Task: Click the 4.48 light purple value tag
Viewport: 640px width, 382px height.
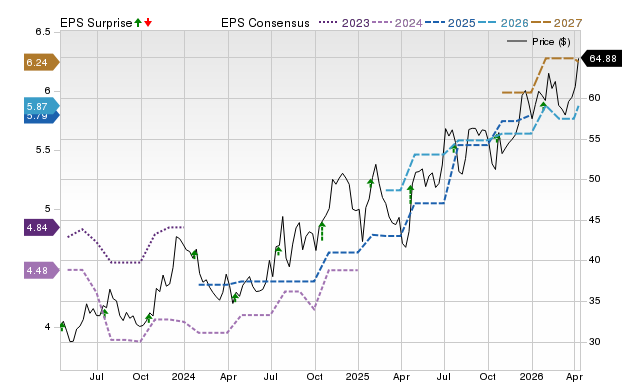Action: point(42,270)
